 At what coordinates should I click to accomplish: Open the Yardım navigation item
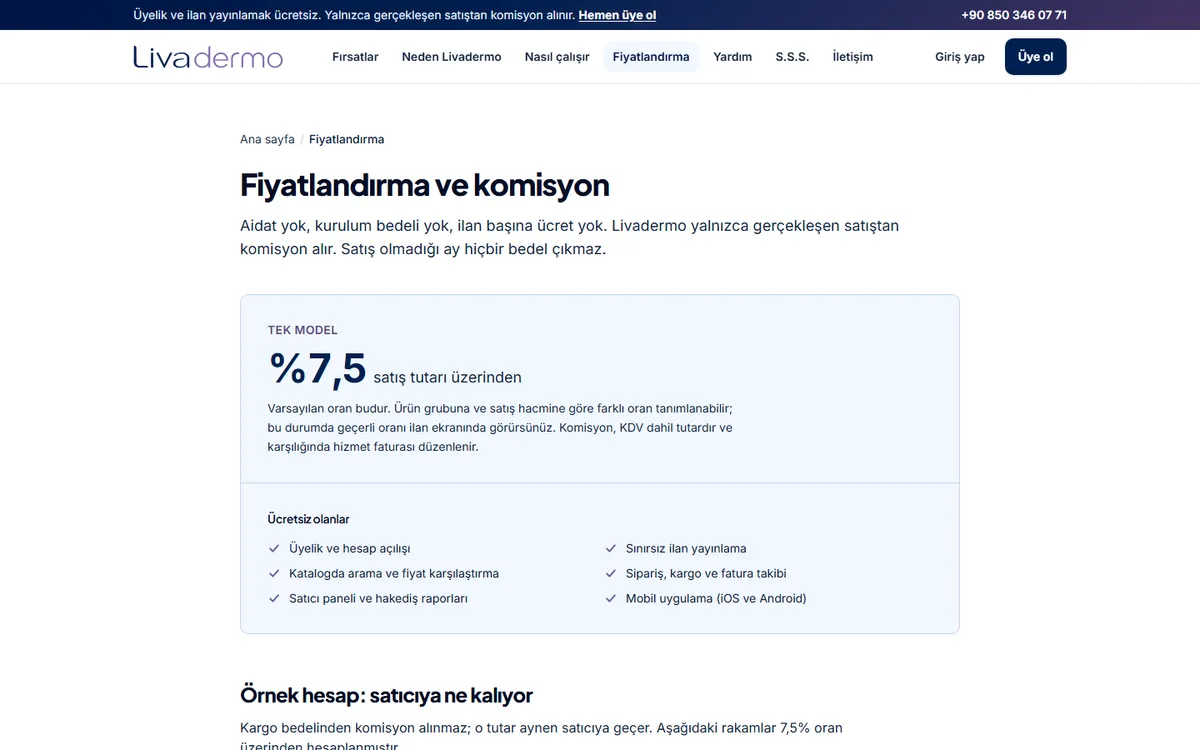pyautogui.click(x=732, y=57)
